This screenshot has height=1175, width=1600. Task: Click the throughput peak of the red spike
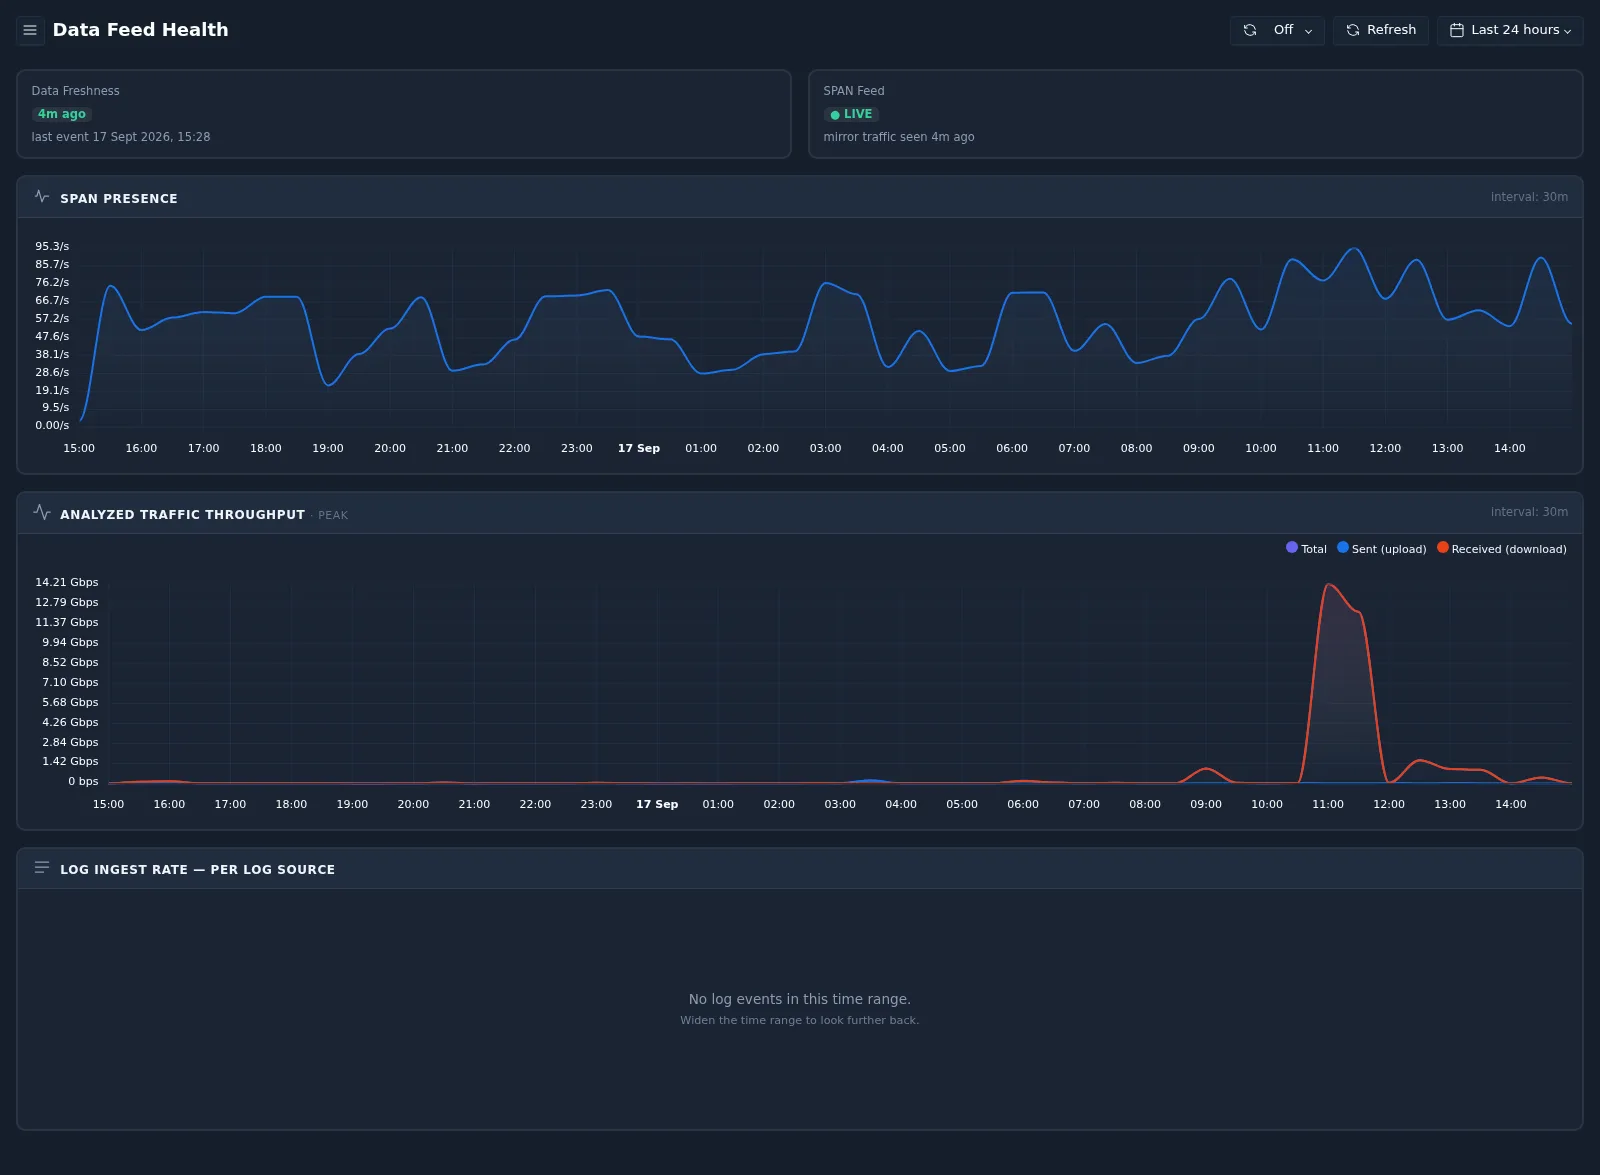coord(1328,585)
